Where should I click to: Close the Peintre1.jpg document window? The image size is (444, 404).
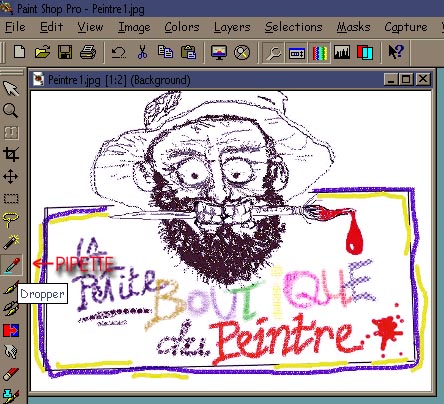point(423,80)
